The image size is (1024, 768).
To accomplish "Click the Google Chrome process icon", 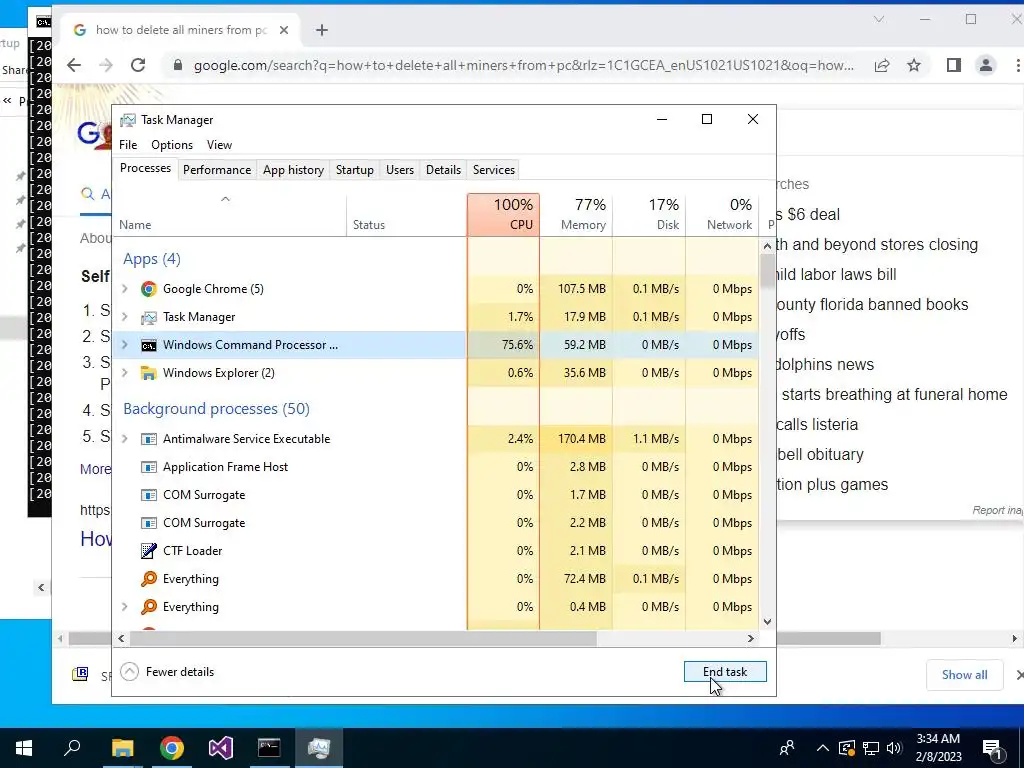I will pos(149,289).
